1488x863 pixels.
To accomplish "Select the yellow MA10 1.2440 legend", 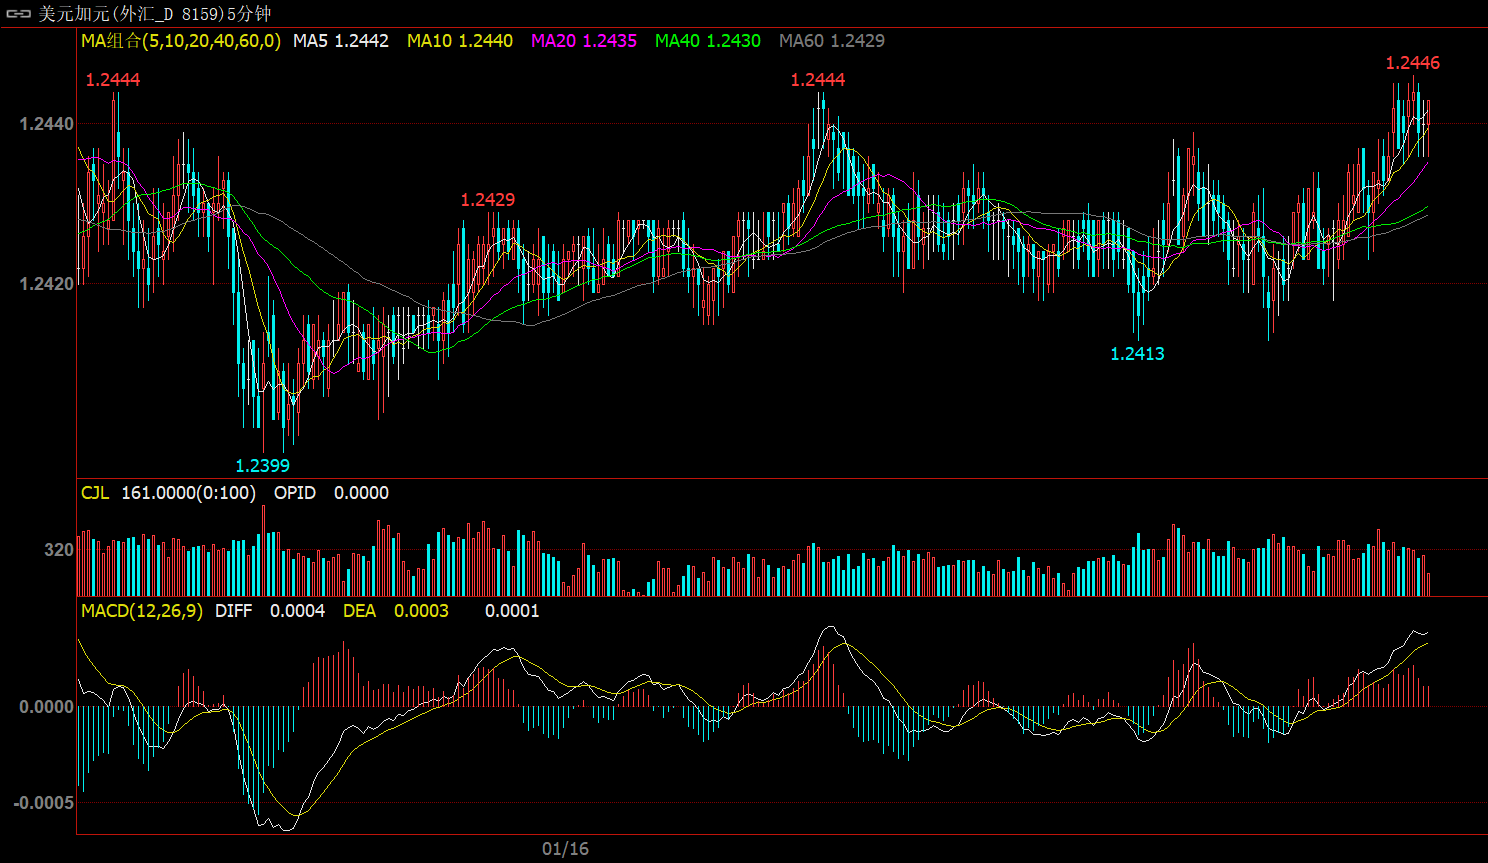I will click(x=459, y=41).
